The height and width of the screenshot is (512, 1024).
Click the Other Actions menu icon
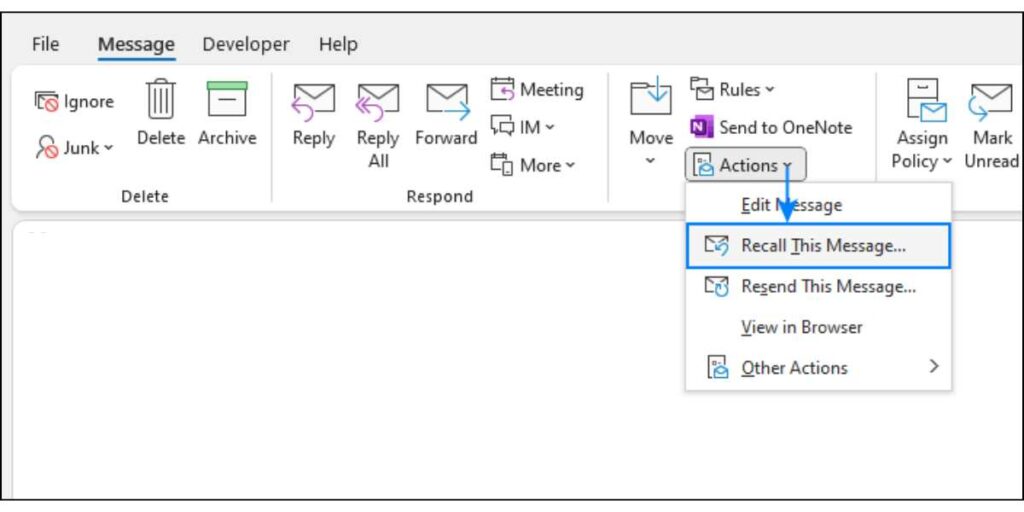(718, 368)
